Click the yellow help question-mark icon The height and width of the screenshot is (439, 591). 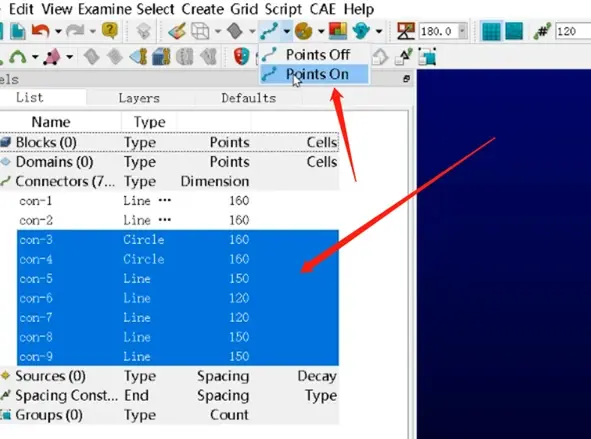(110, 31)
